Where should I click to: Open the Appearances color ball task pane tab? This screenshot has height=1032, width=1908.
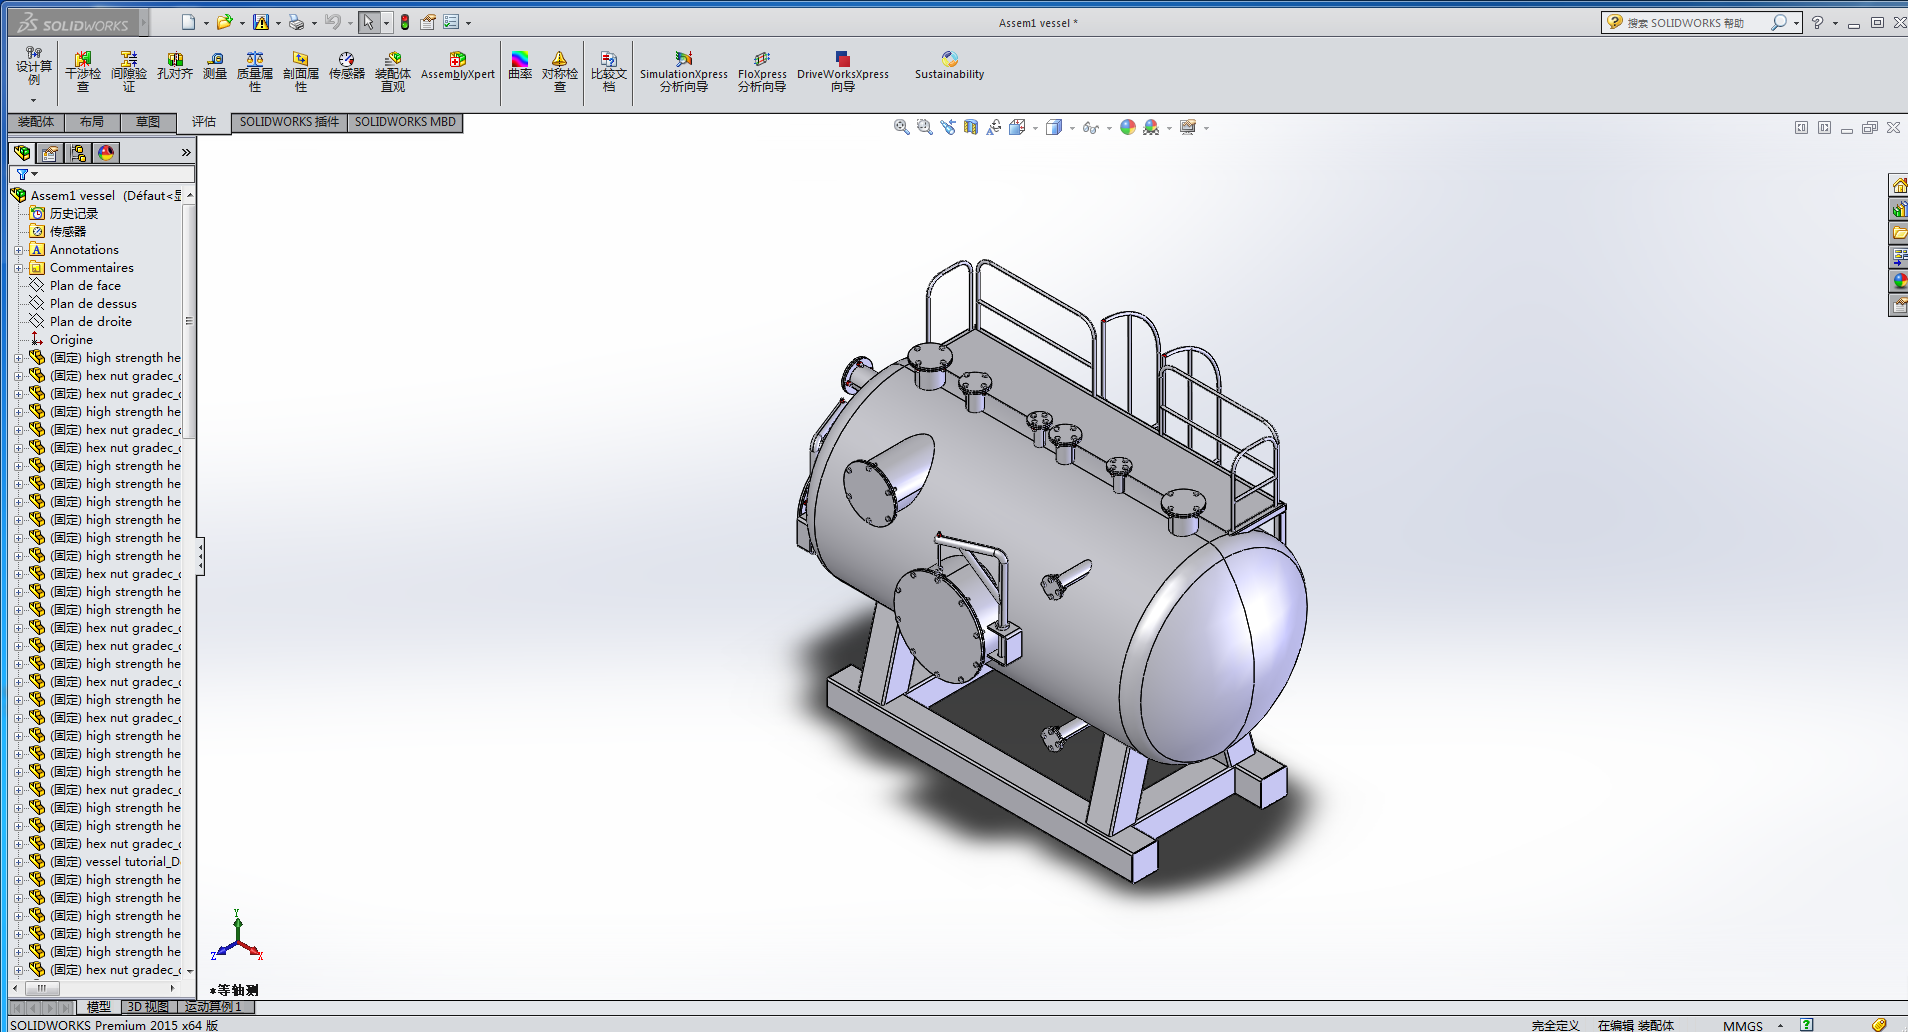tap(1898, 281)
